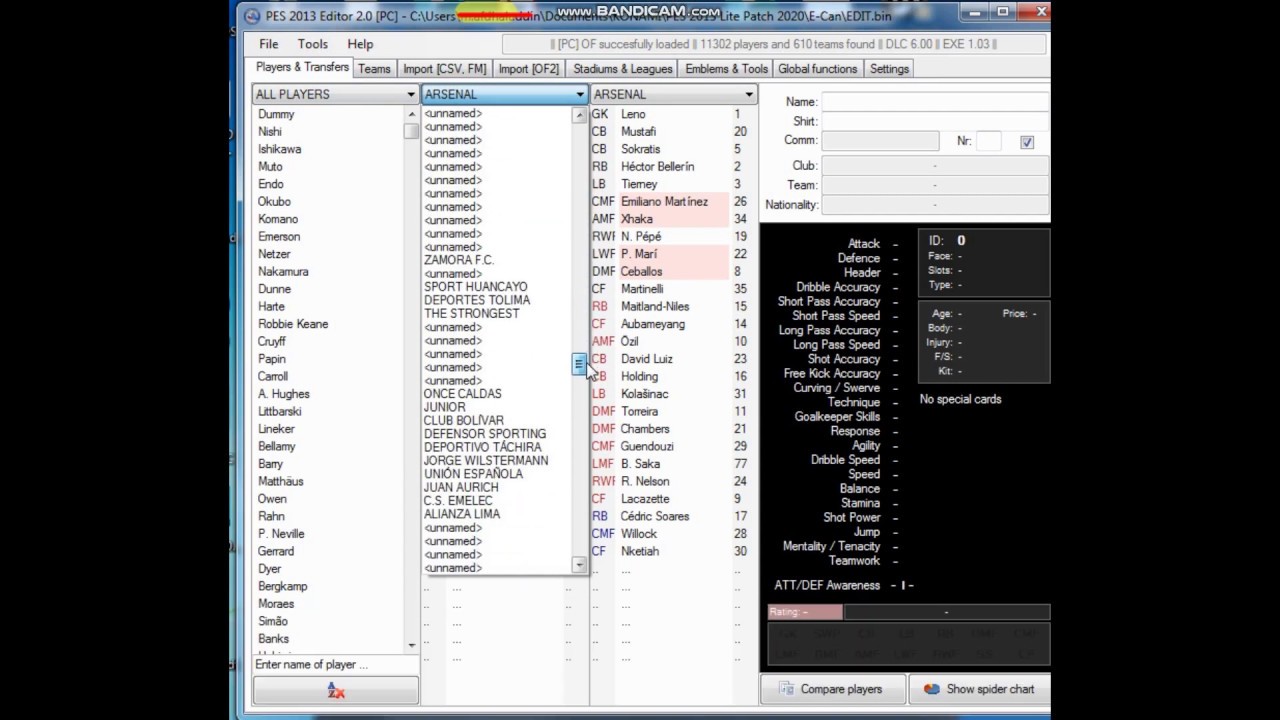The image size is (1280, 720).
Task: Click the PES Editor app icon in title bar
Action: pyautogui.click(x=252, y=16)
